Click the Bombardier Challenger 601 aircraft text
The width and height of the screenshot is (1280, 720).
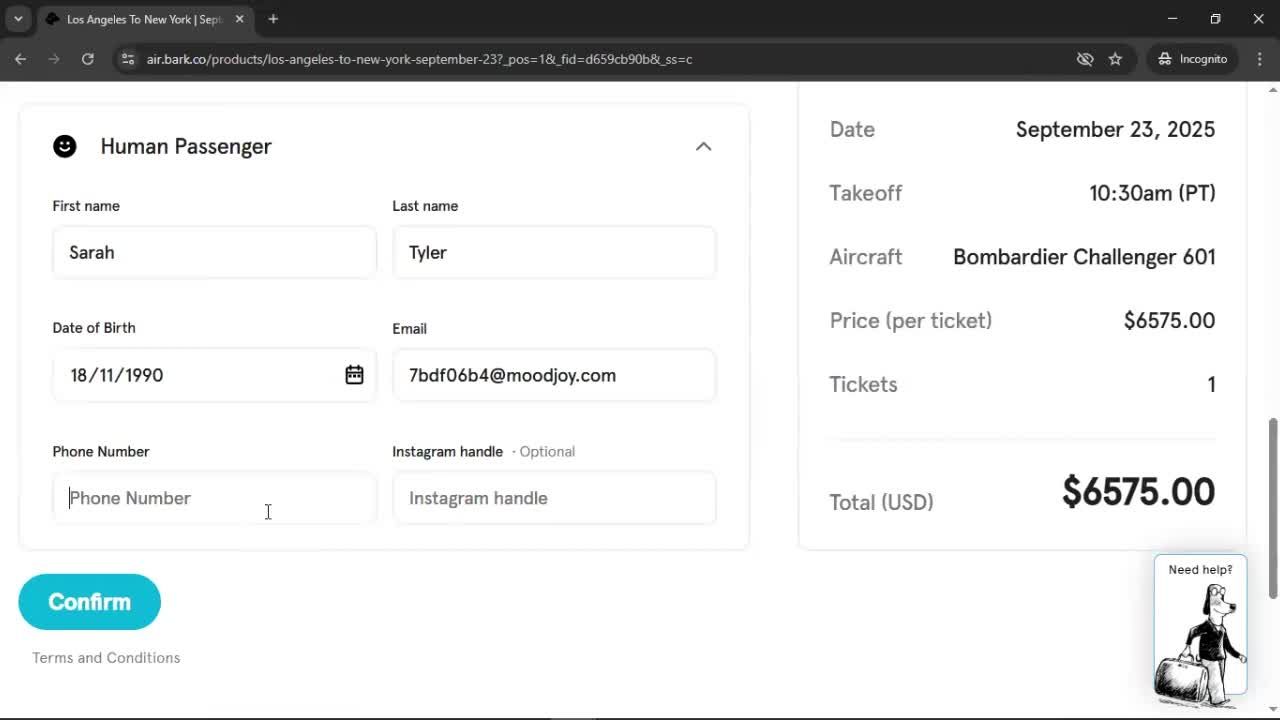pos(1084,257)
